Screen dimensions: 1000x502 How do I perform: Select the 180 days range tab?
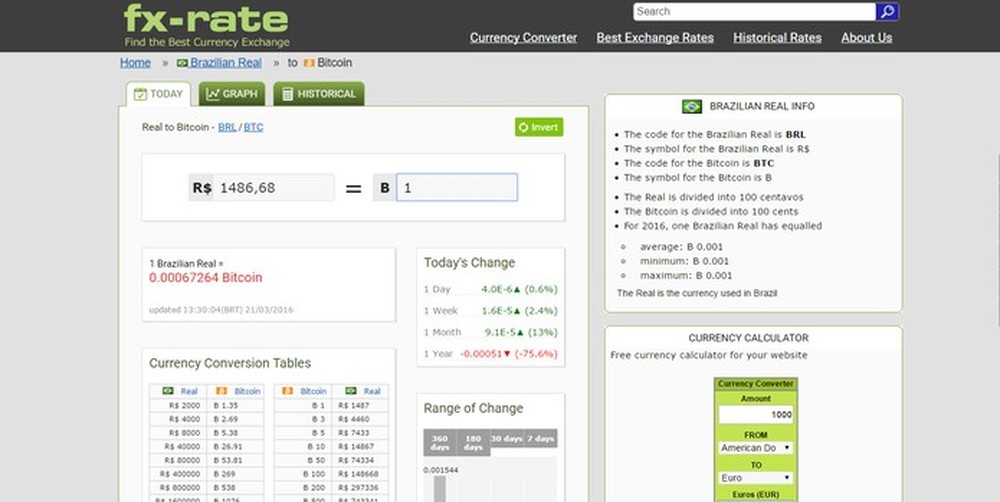pyautogui.click(x=473, y=442)
